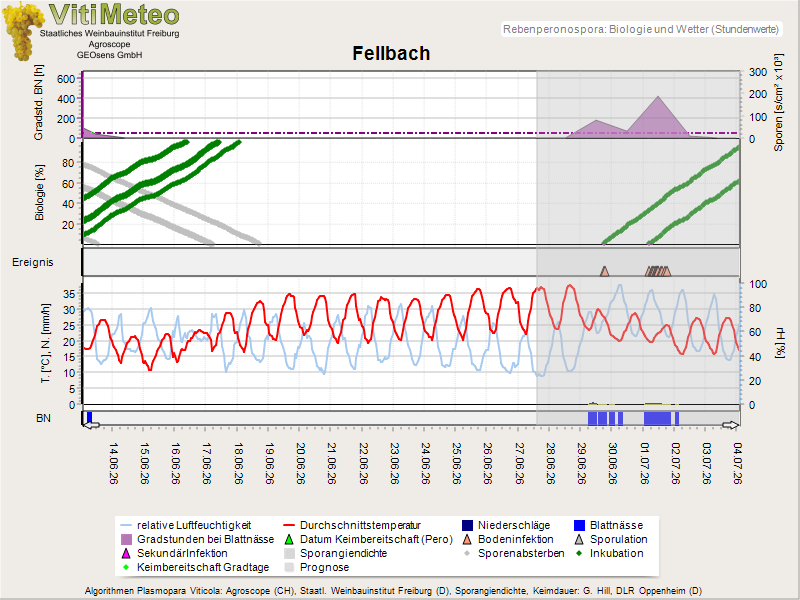Click the grey Sporangiendichte legend swatch

pyautogui.click(x=289, y=553)
